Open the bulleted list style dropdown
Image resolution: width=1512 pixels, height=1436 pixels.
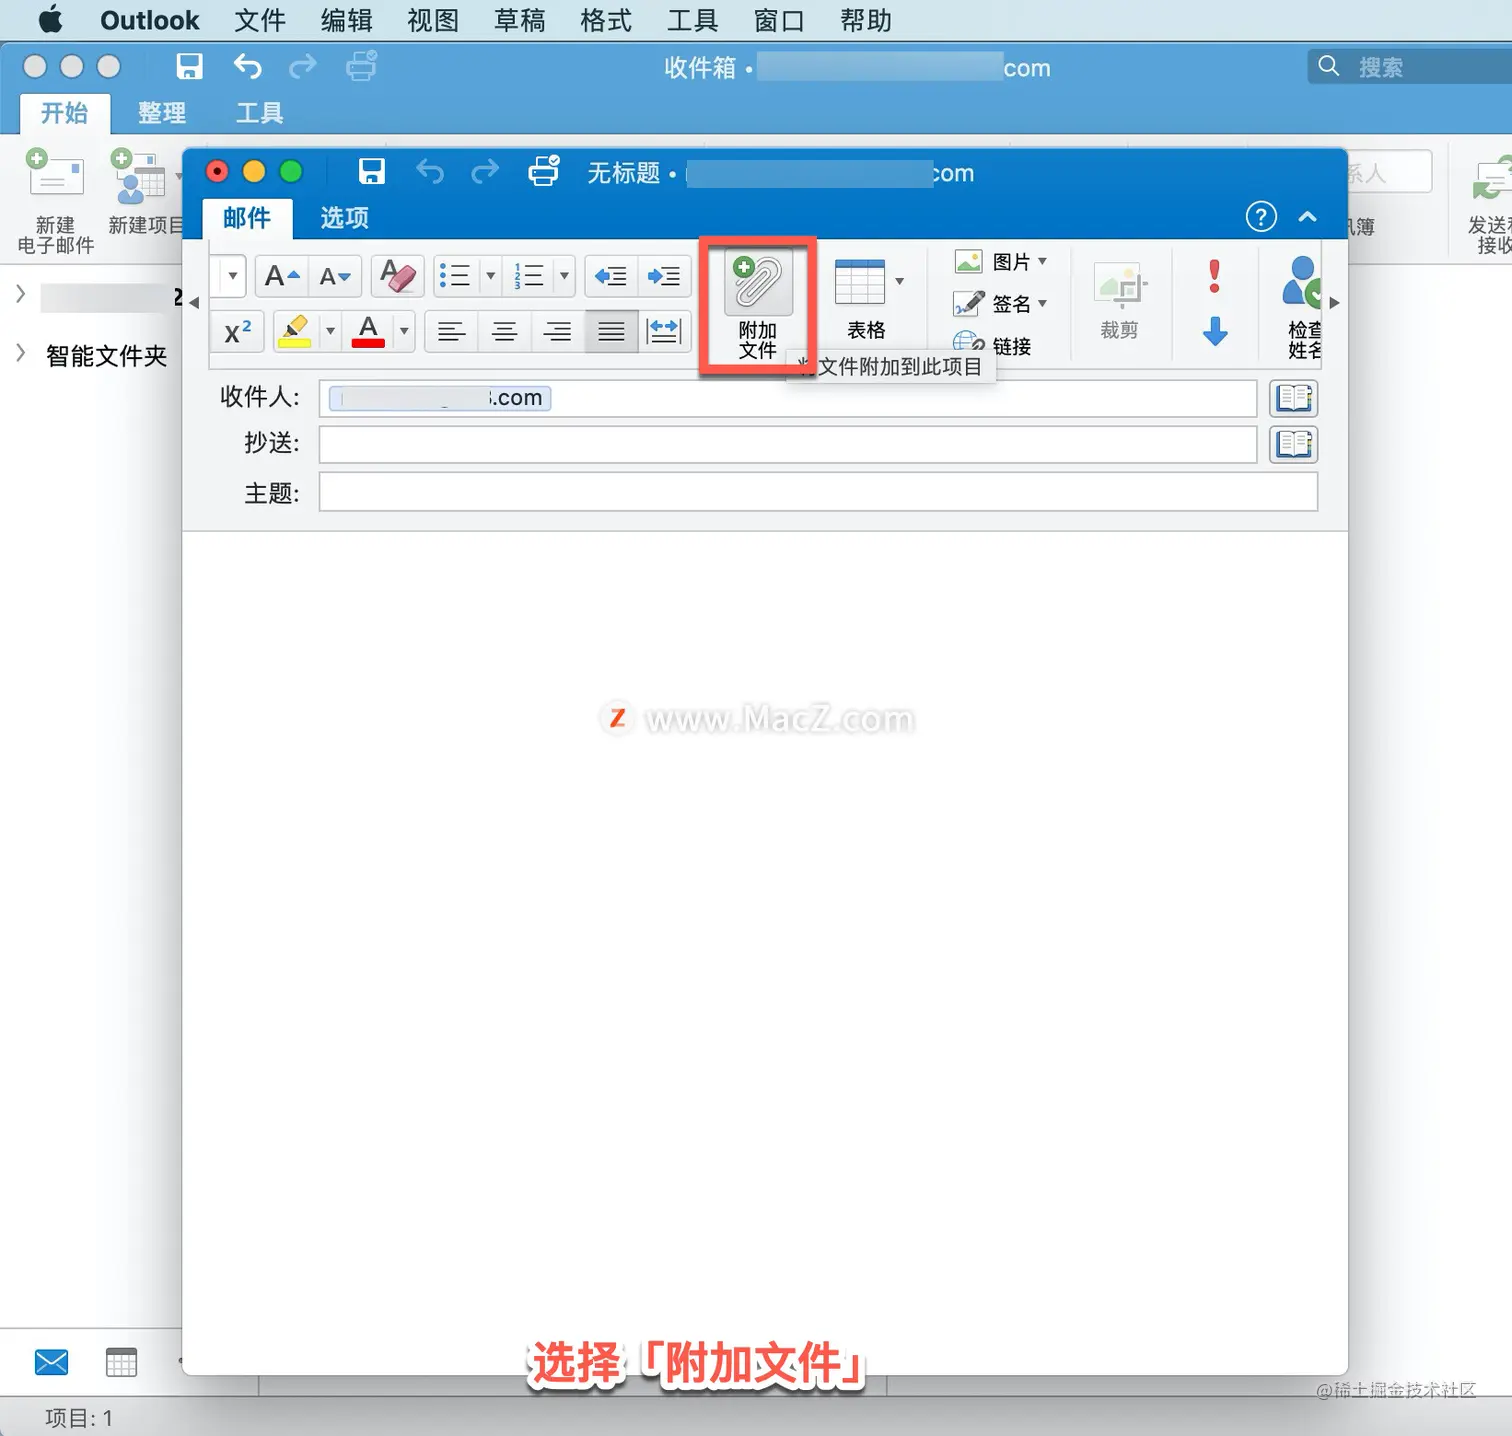(490, 276)
